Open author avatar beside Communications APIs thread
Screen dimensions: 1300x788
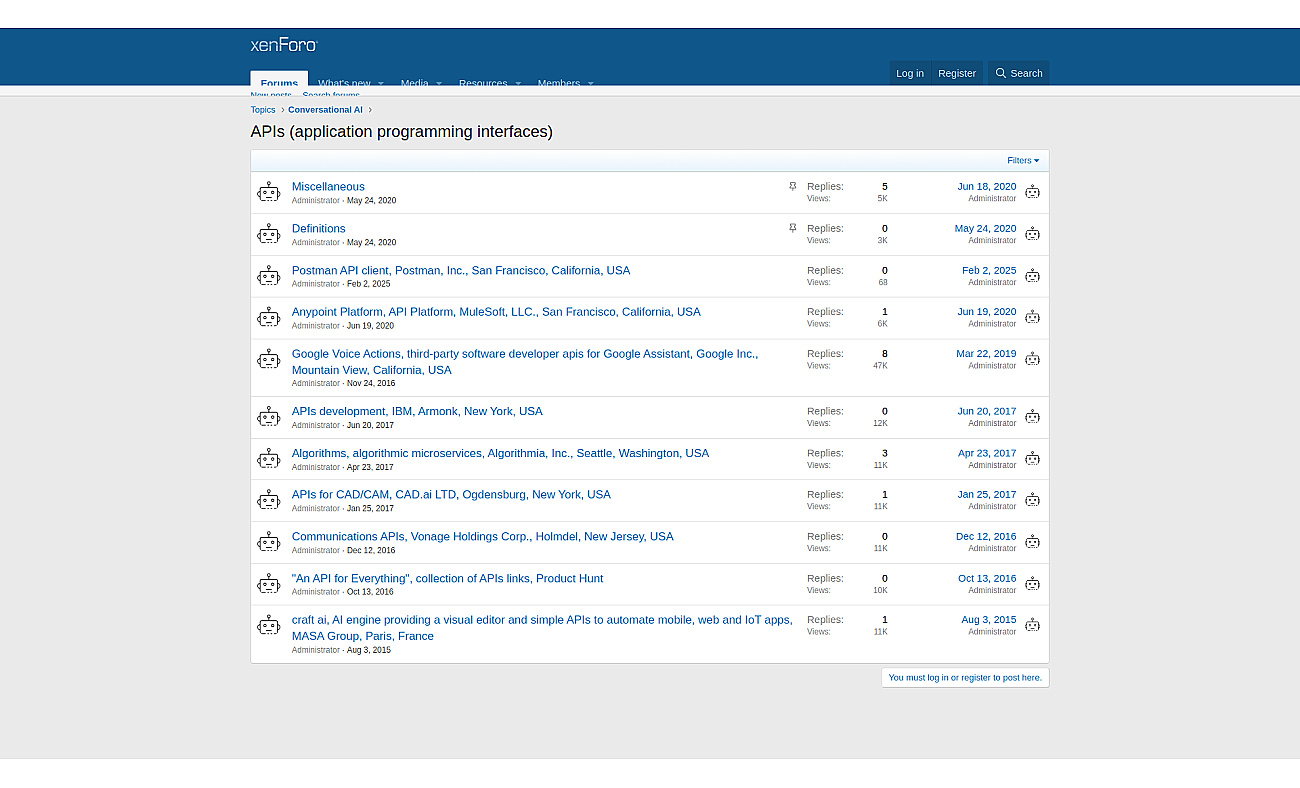[268, 542]
